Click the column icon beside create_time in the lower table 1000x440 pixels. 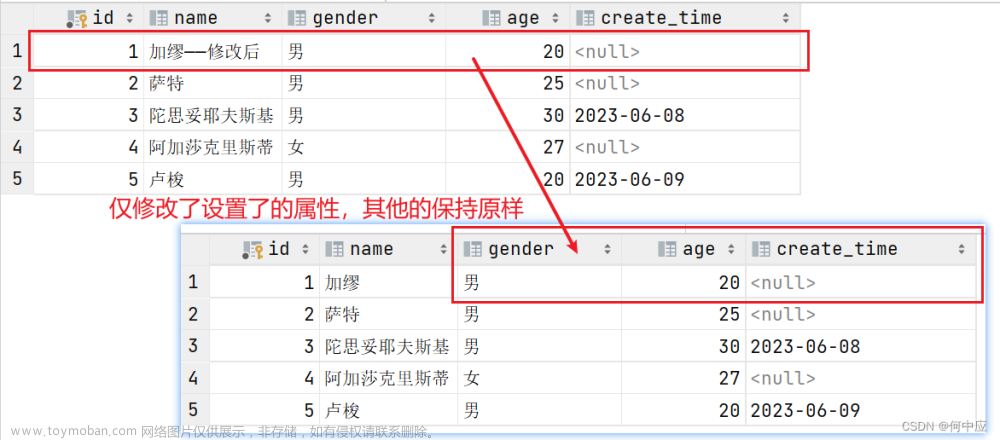[761, 249]
